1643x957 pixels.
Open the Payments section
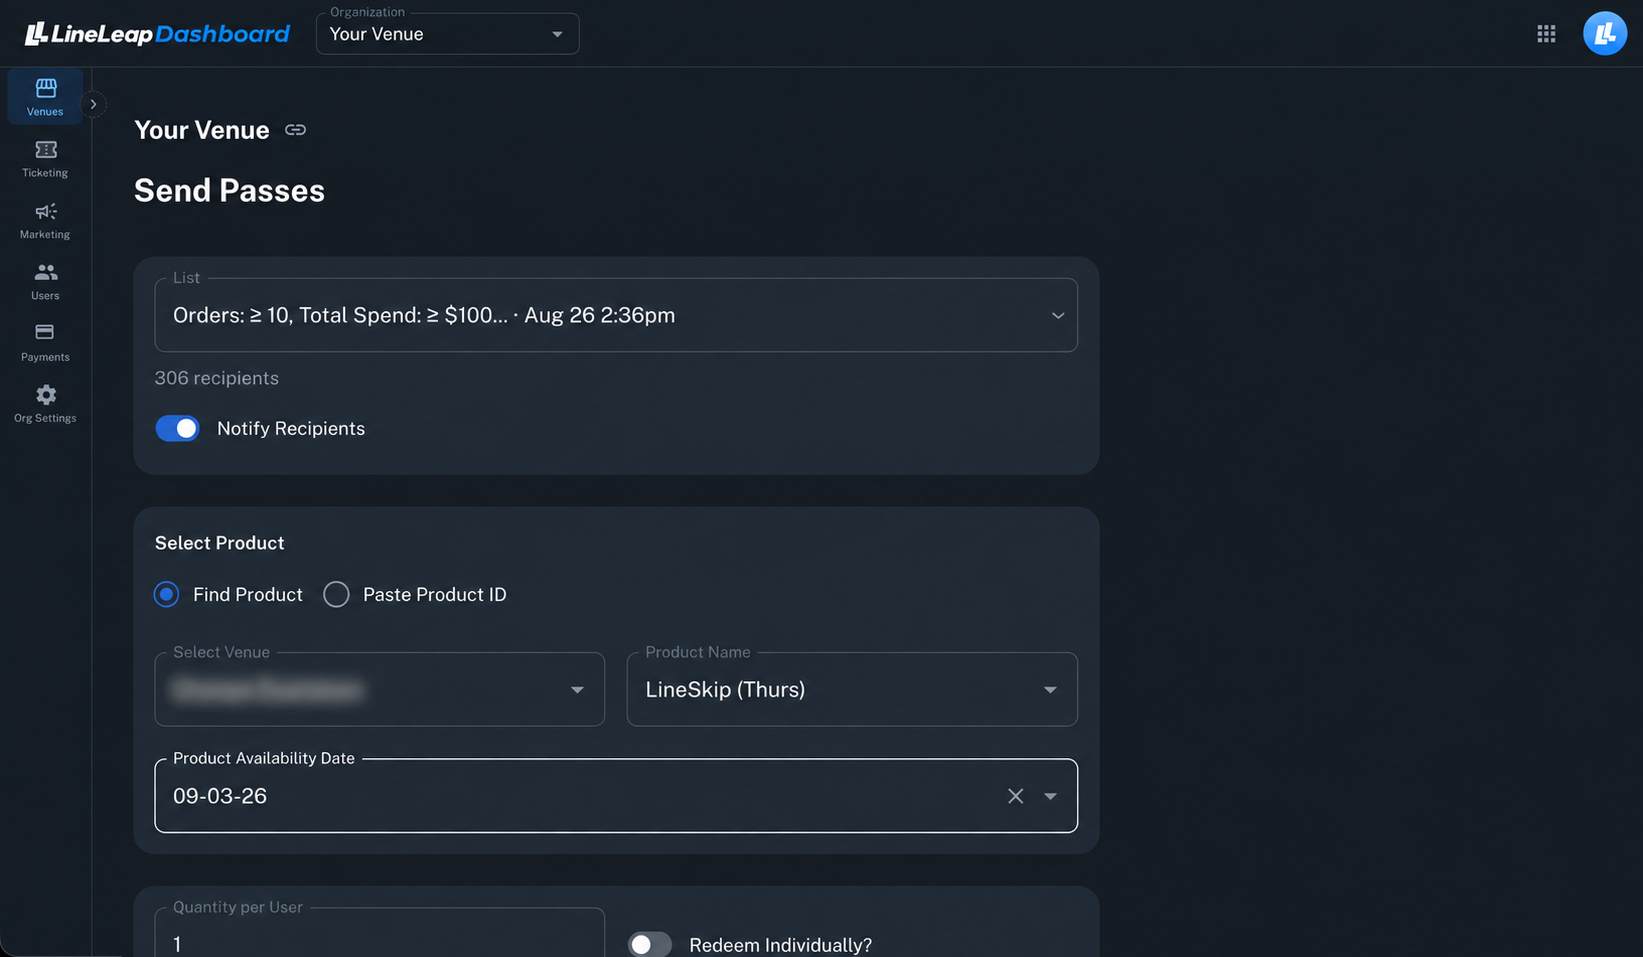coord(45,342)
